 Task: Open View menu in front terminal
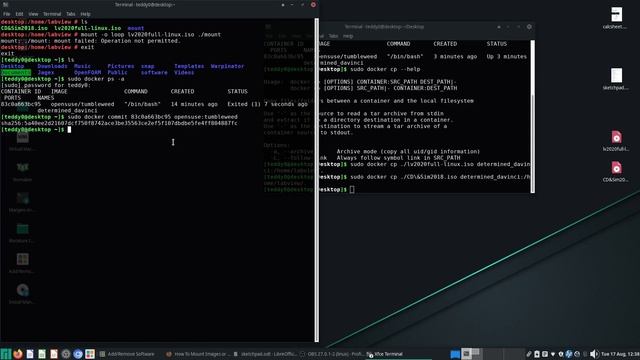pyautogui.click(x=33, y=14)
